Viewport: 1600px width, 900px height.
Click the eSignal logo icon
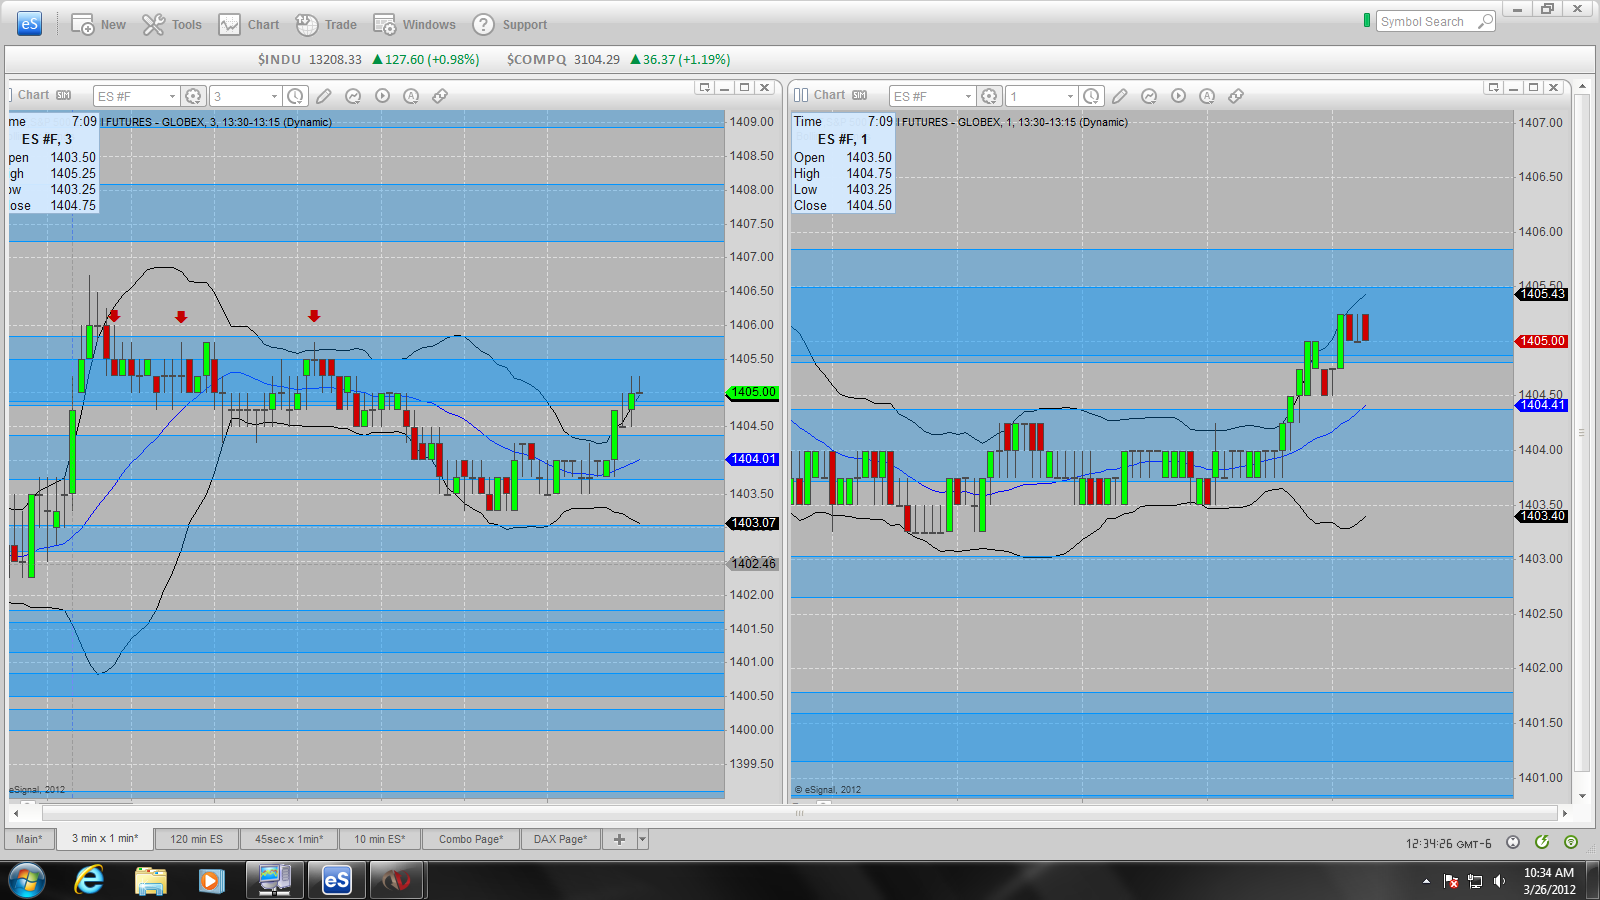click(30, 24)
